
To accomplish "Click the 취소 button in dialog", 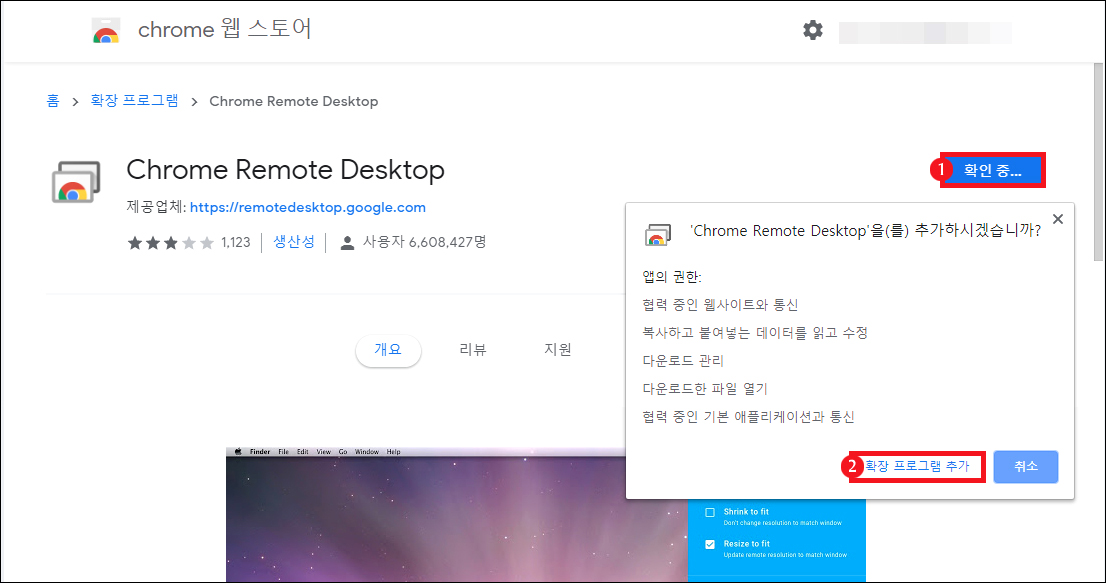I will coord(1026,467).
